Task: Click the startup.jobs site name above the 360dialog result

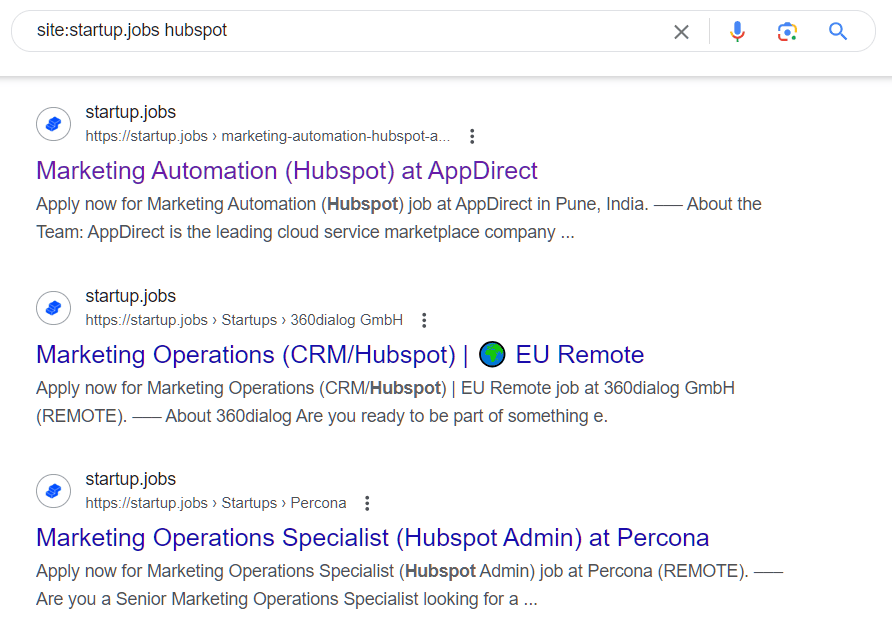Action: [x=130, y=296]
